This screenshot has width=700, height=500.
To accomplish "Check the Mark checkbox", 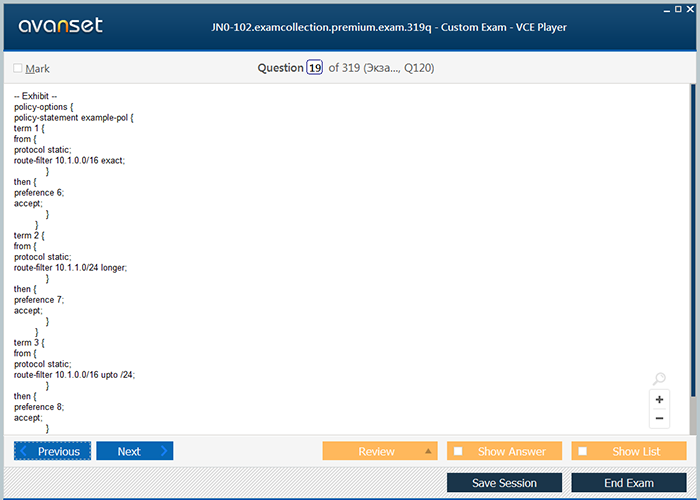I will click(x=18, y=68).
